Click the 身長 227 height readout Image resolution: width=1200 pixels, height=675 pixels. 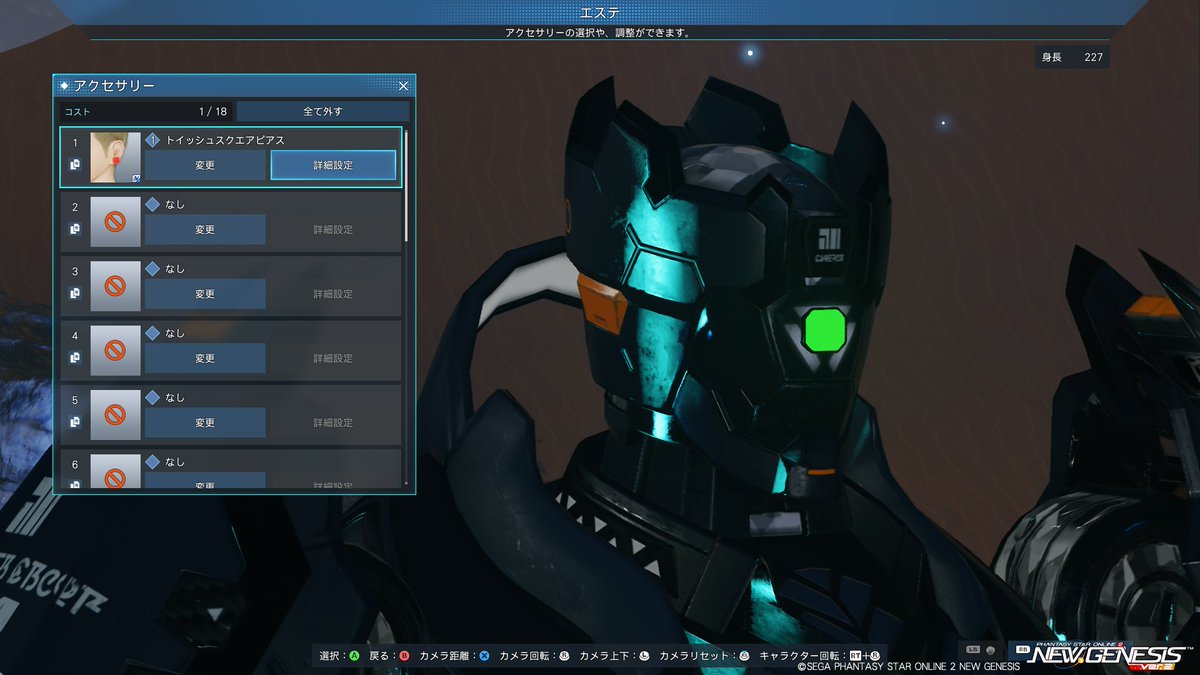1072,57
